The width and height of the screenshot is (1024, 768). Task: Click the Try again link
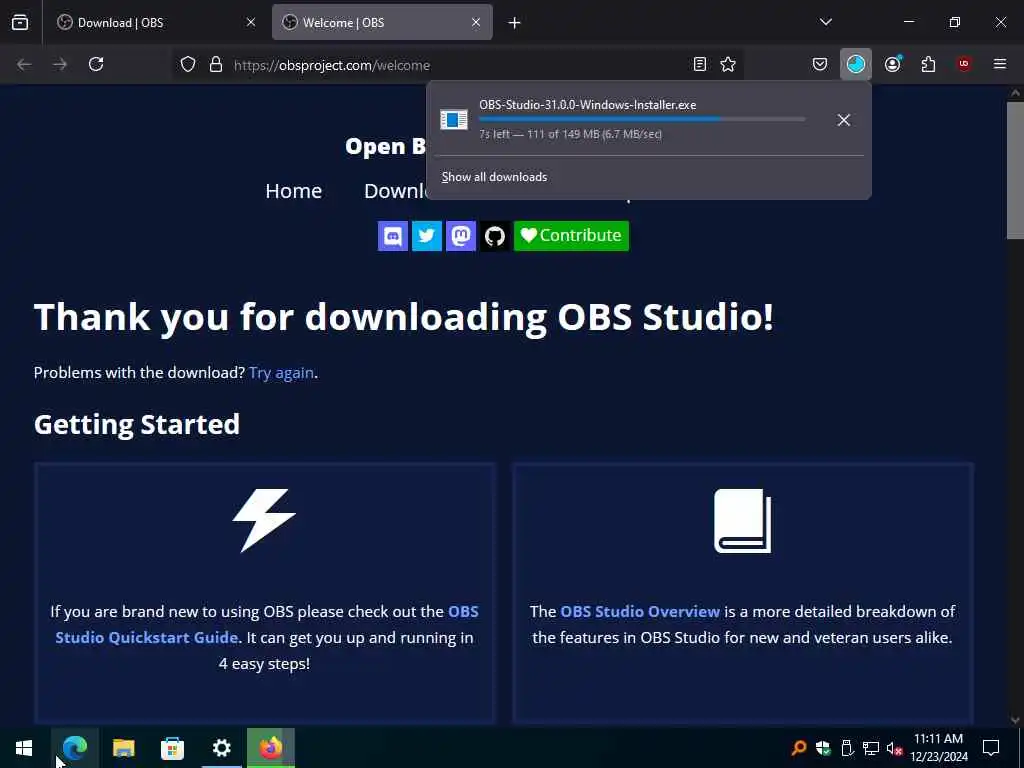point(281,373)
